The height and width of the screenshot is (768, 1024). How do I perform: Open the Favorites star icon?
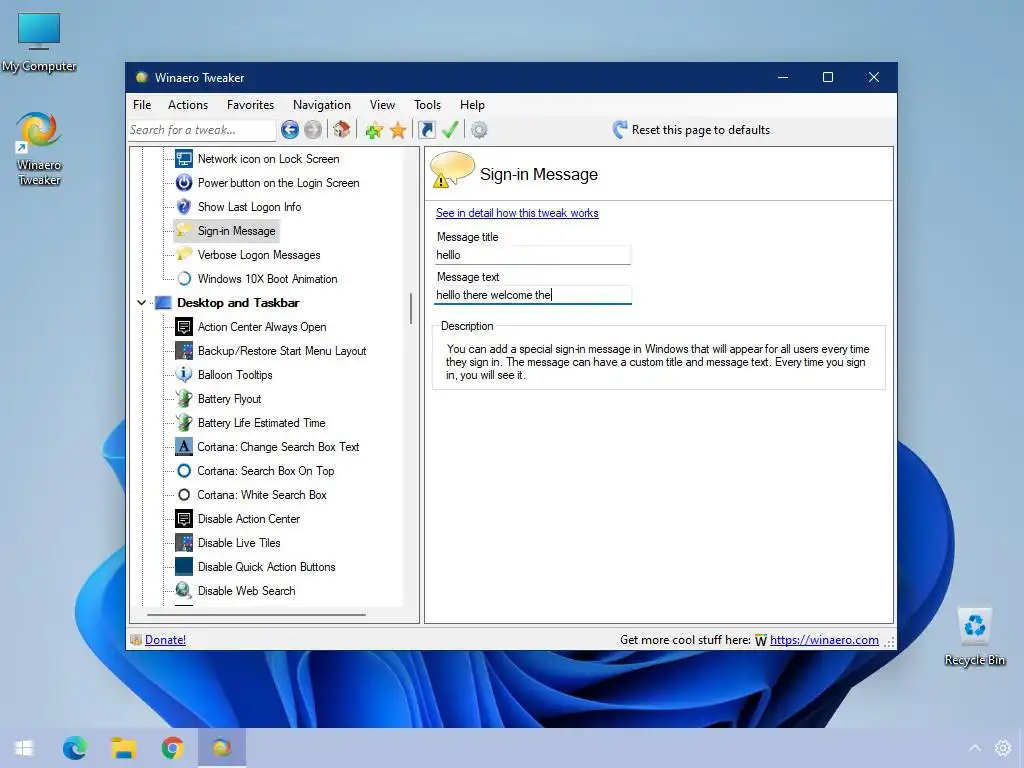pos(398,131)
